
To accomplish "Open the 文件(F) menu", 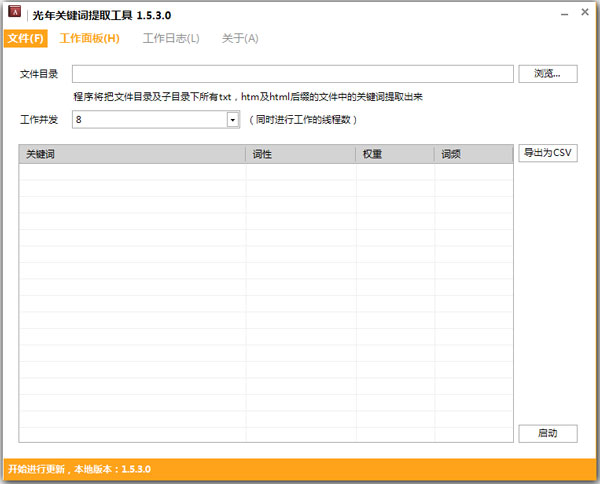I will click(26, 38).
